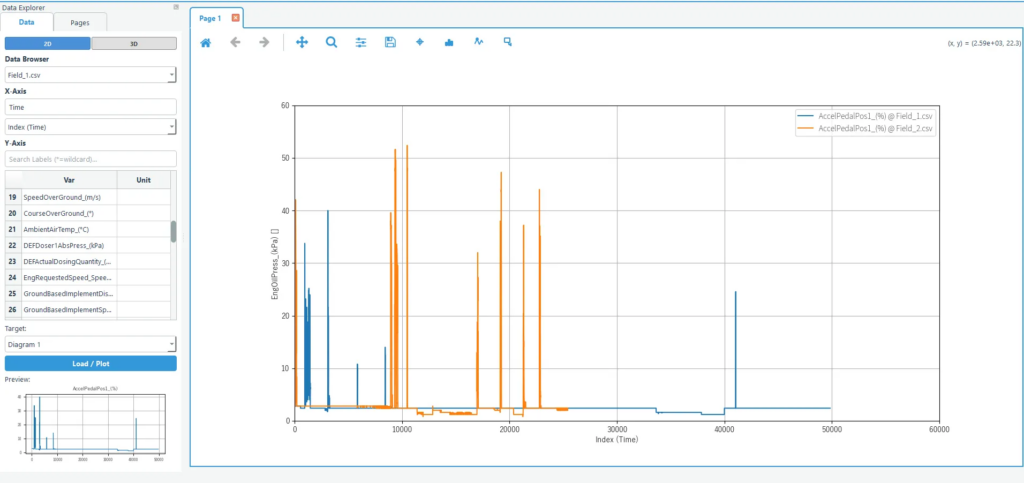Click the Search Labels input field
The image size is (1024, 483).
pos(90,159)
